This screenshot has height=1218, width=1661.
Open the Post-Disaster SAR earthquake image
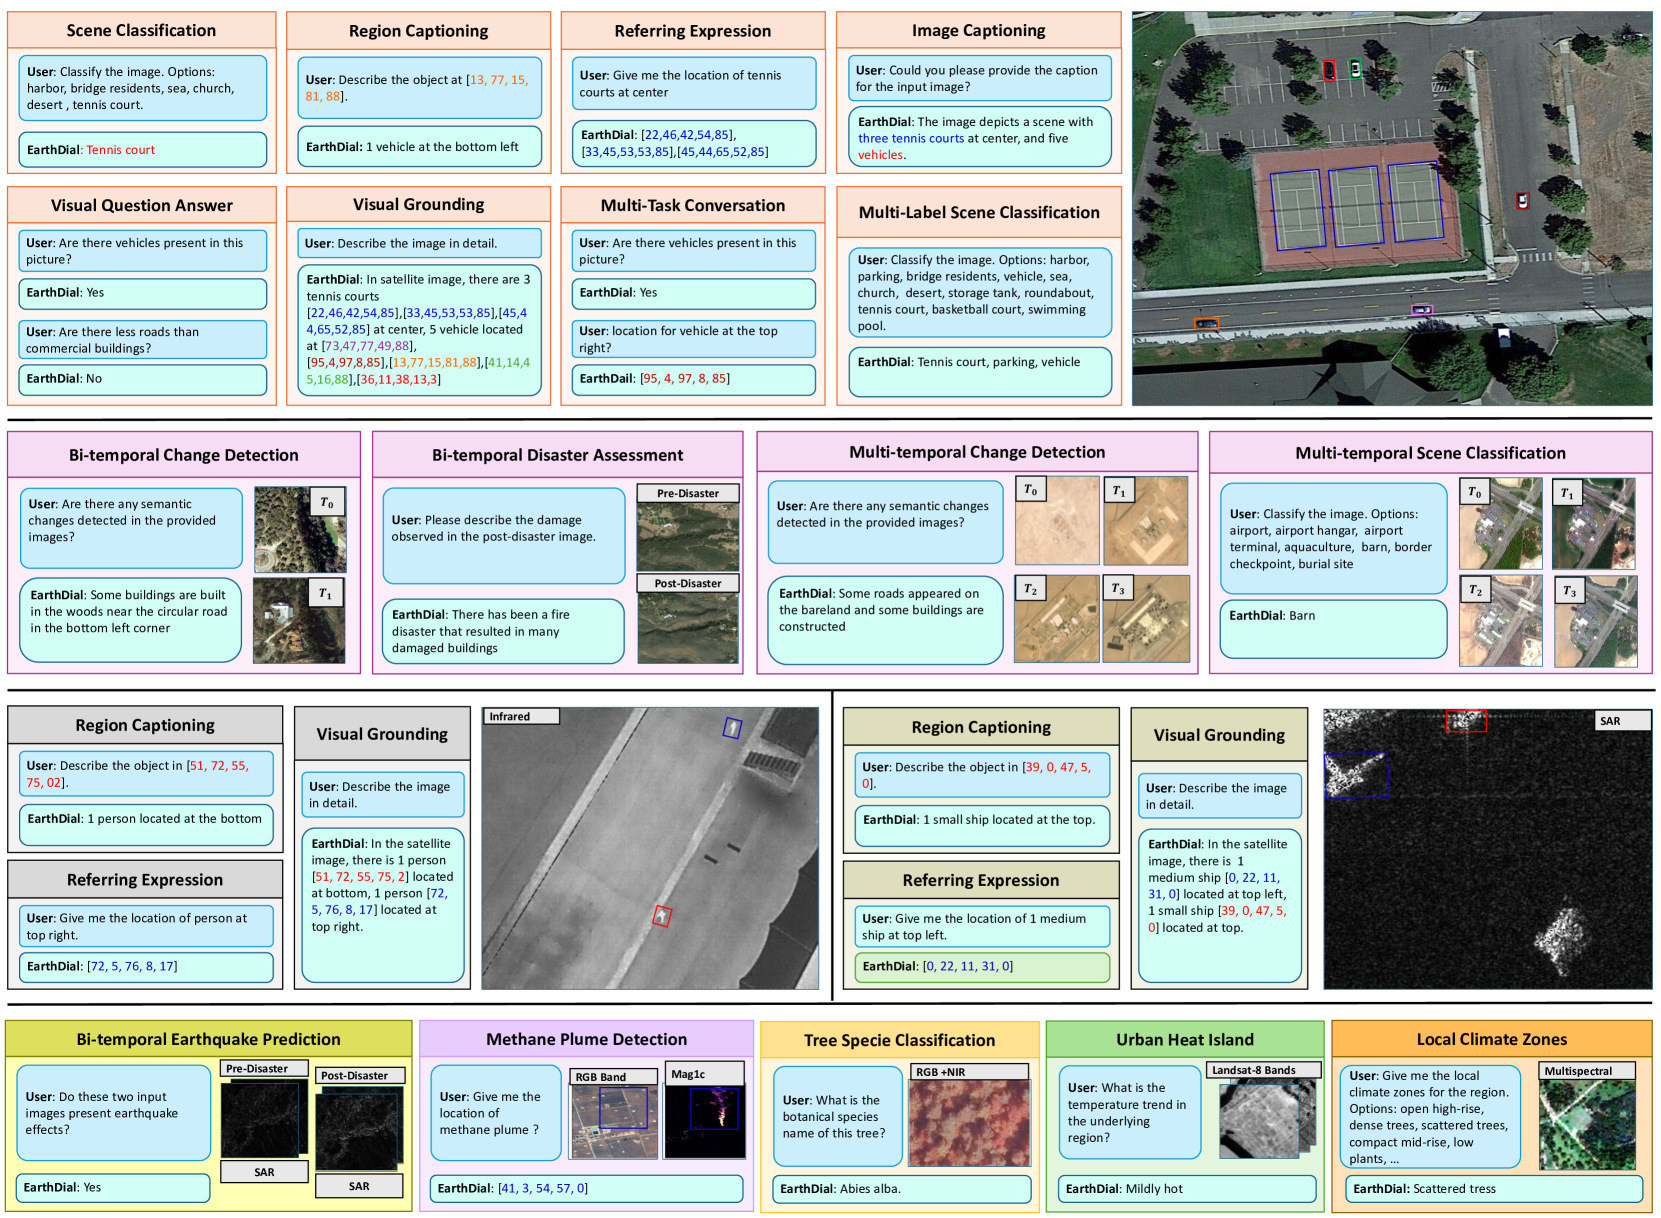[358, 1131]
